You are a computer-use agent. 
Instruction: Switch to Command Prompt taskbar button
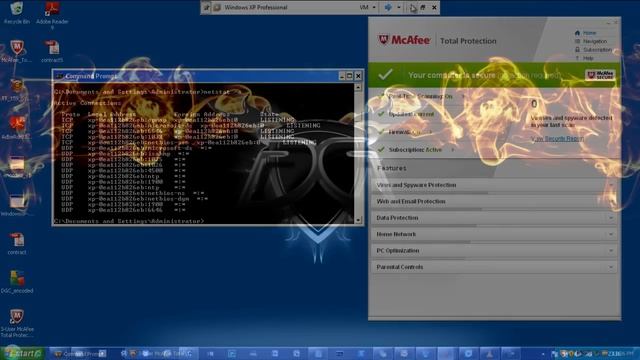81,354
